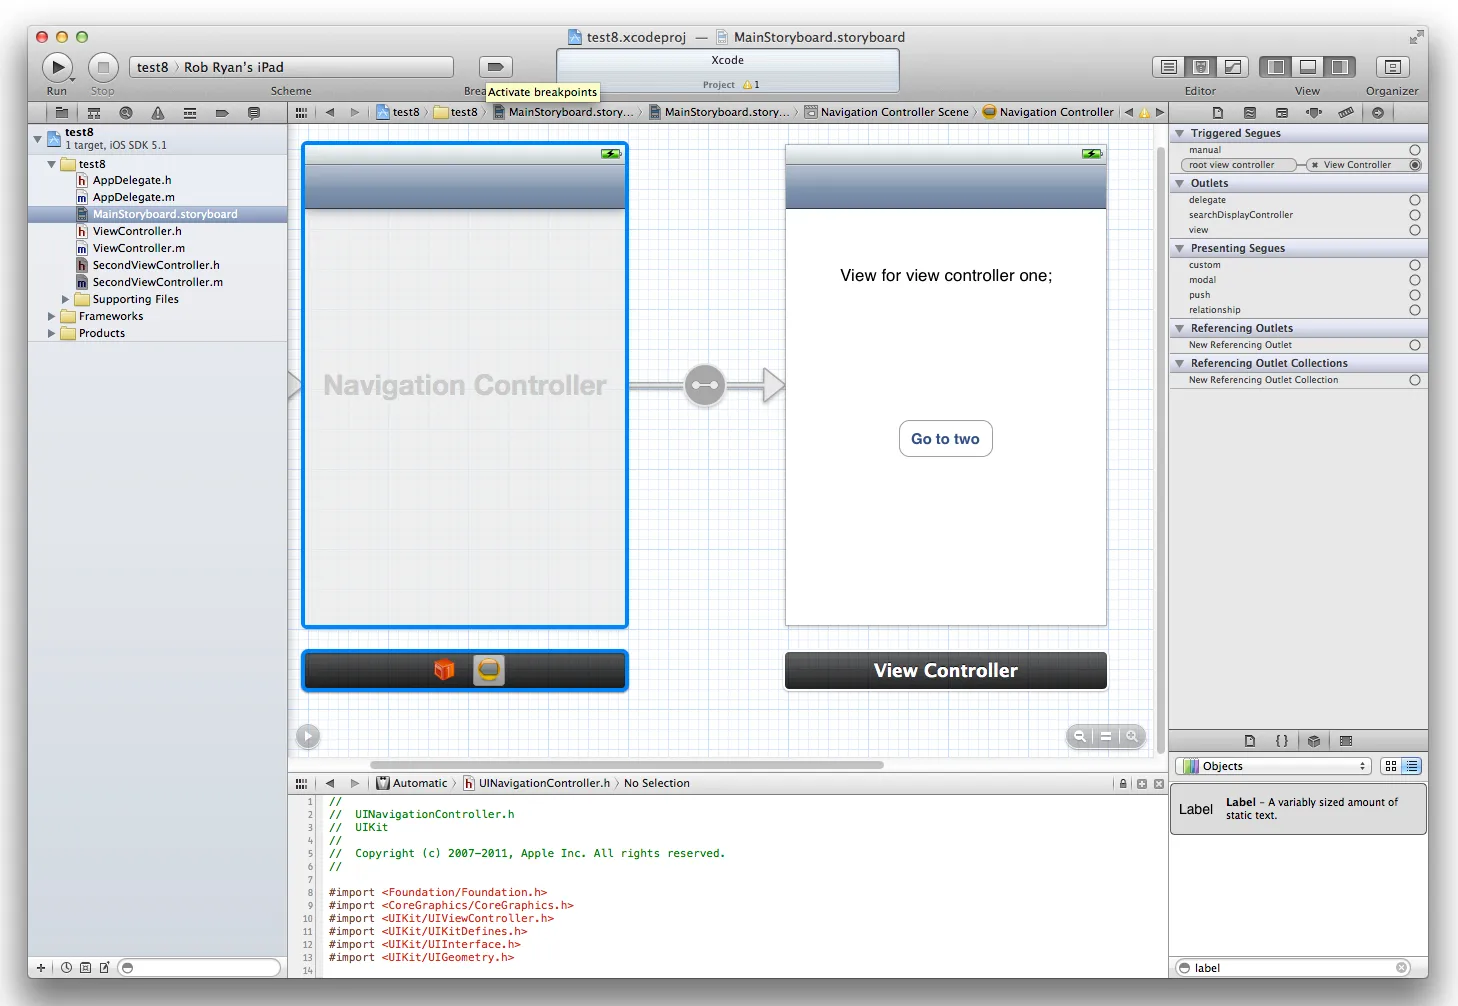Click the manual segue connection circle
The width and height of the screenshot is (1458, 1006).
(x=1415, y=150)
